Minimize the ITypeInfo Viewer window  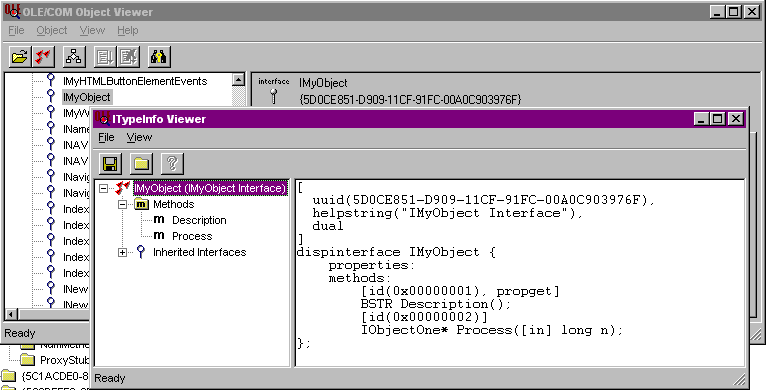click(702, 118)
